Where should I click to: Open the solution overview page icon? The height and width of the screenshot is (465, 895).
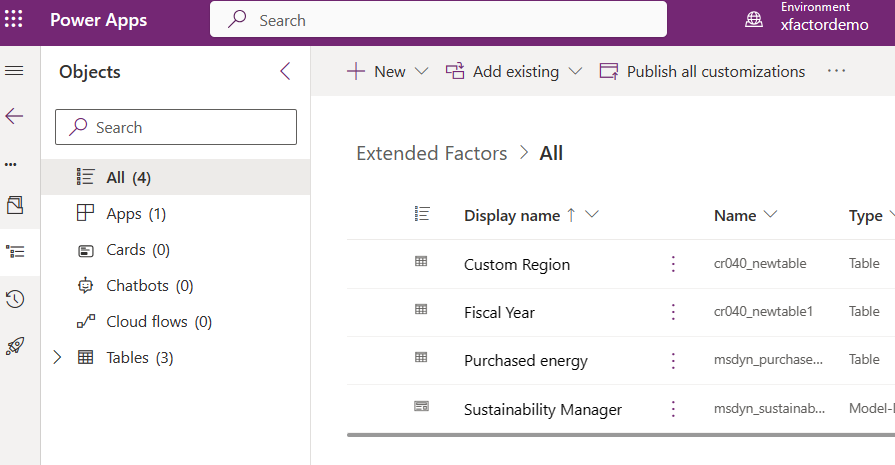tap(15, 205)
